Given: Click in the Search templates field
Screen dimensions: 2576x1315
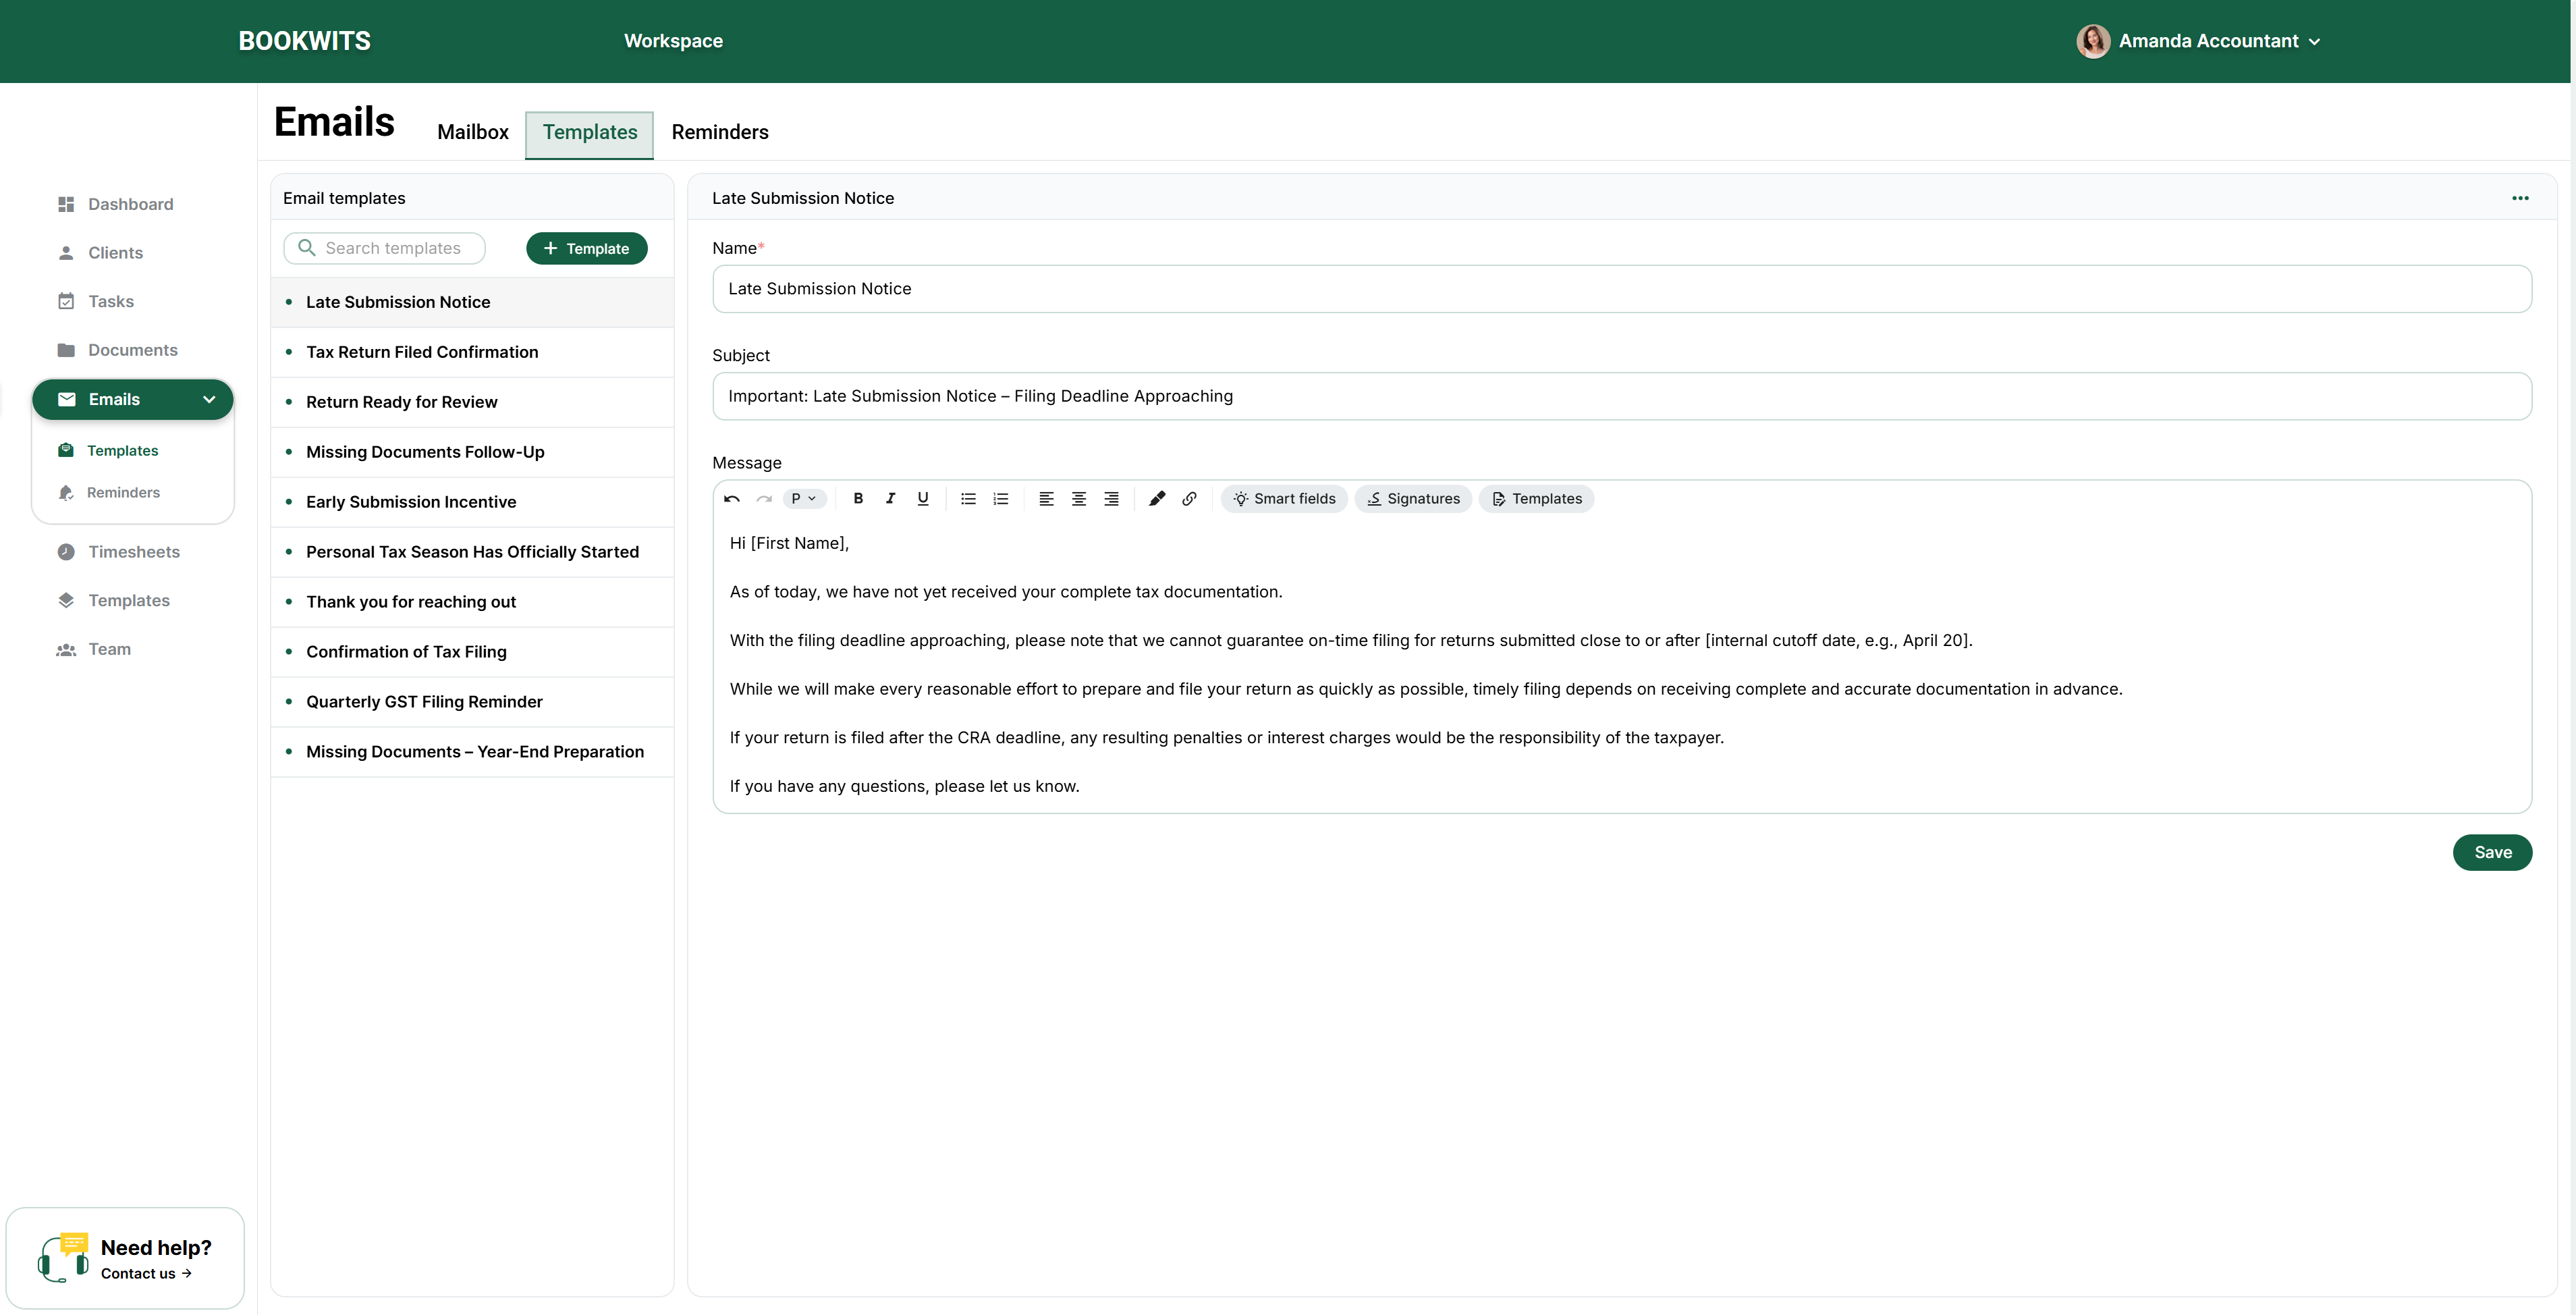Looking at the screenshot, I should (x=392, y=249).
